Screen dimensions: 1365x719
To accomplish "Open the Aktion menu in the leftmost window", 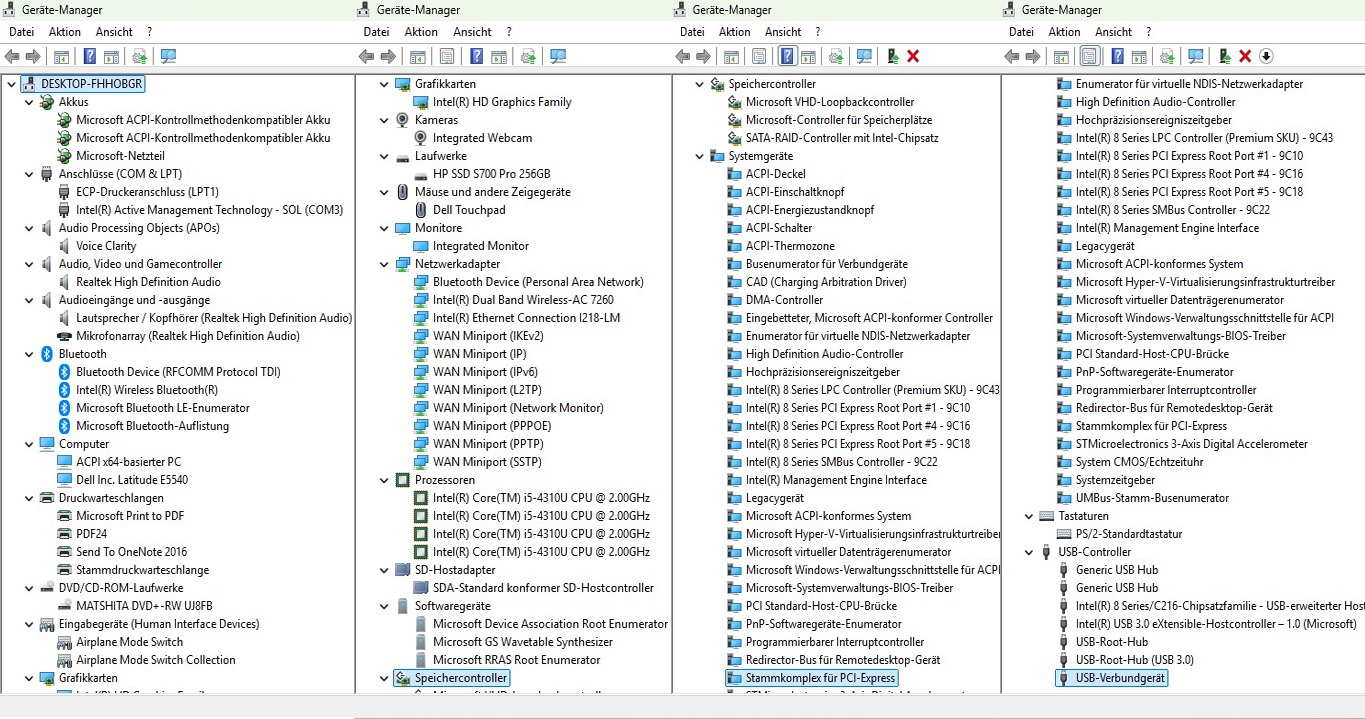I will pos(65,32).
